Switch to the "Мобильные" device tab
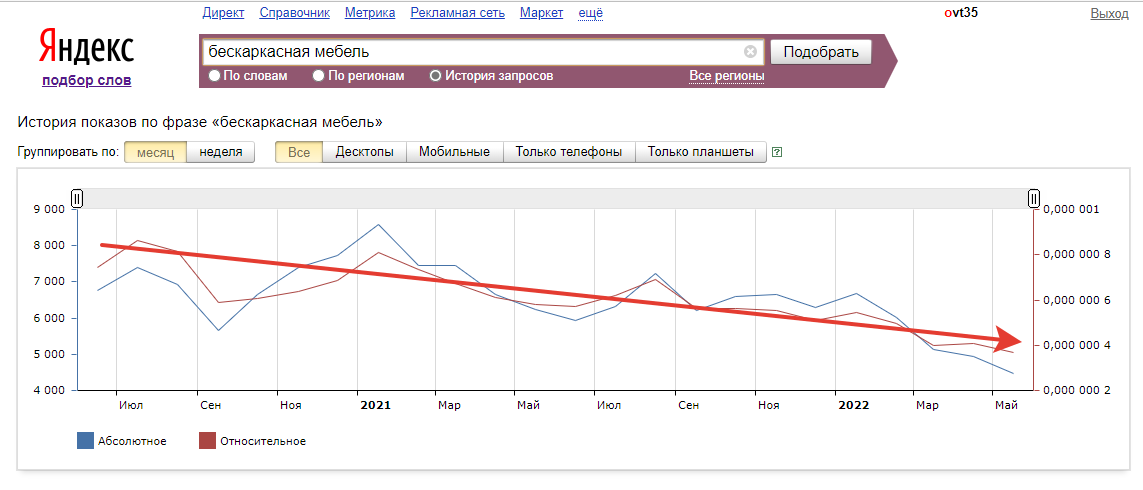1143x490 pixels. (x=454, y=152)
